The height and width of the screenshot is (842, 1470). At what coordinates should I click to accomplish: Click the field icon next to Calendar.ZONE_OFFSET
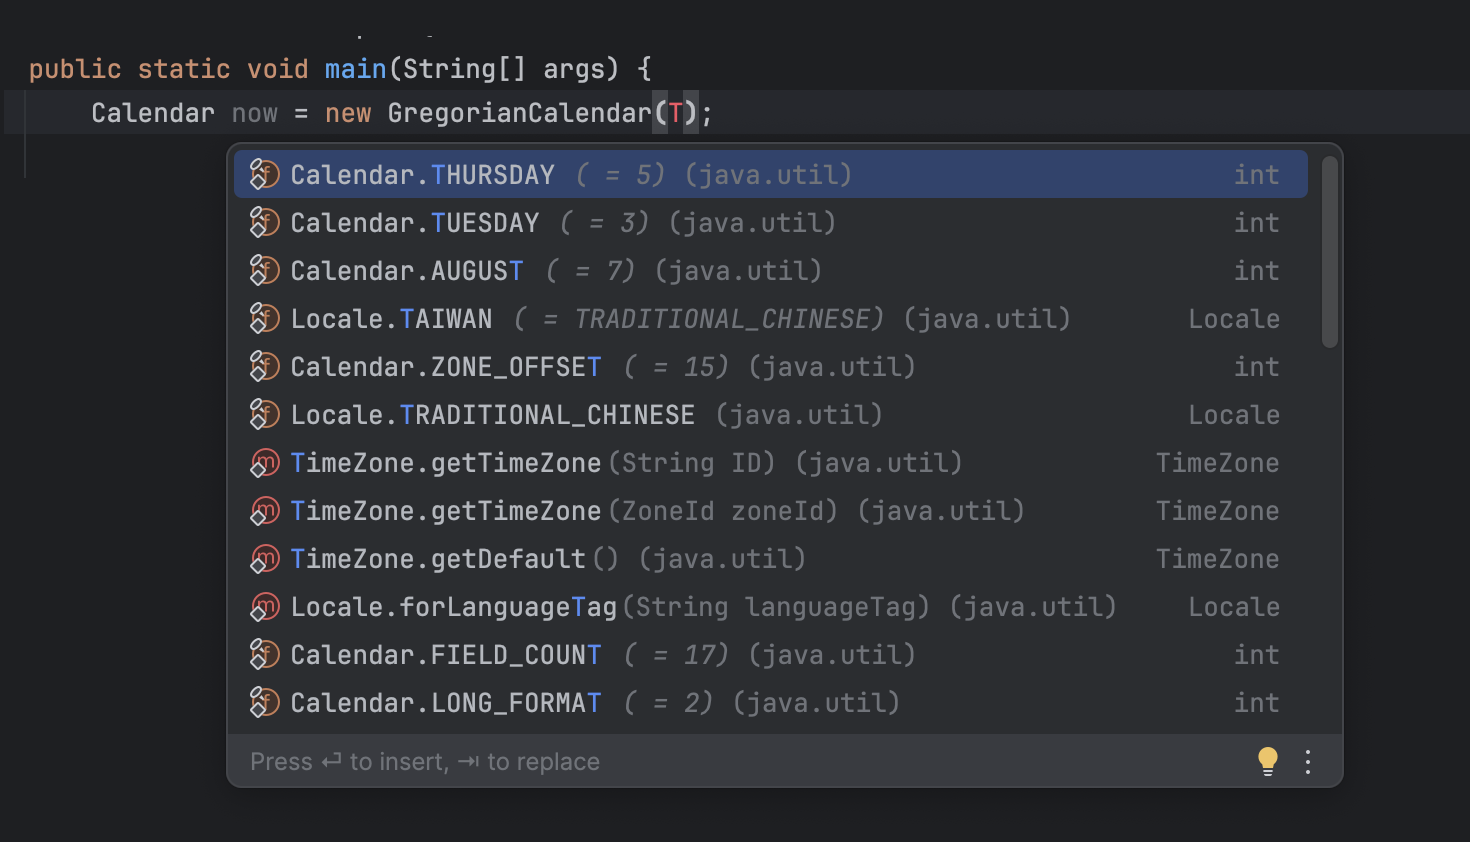(x=264, y=366)
